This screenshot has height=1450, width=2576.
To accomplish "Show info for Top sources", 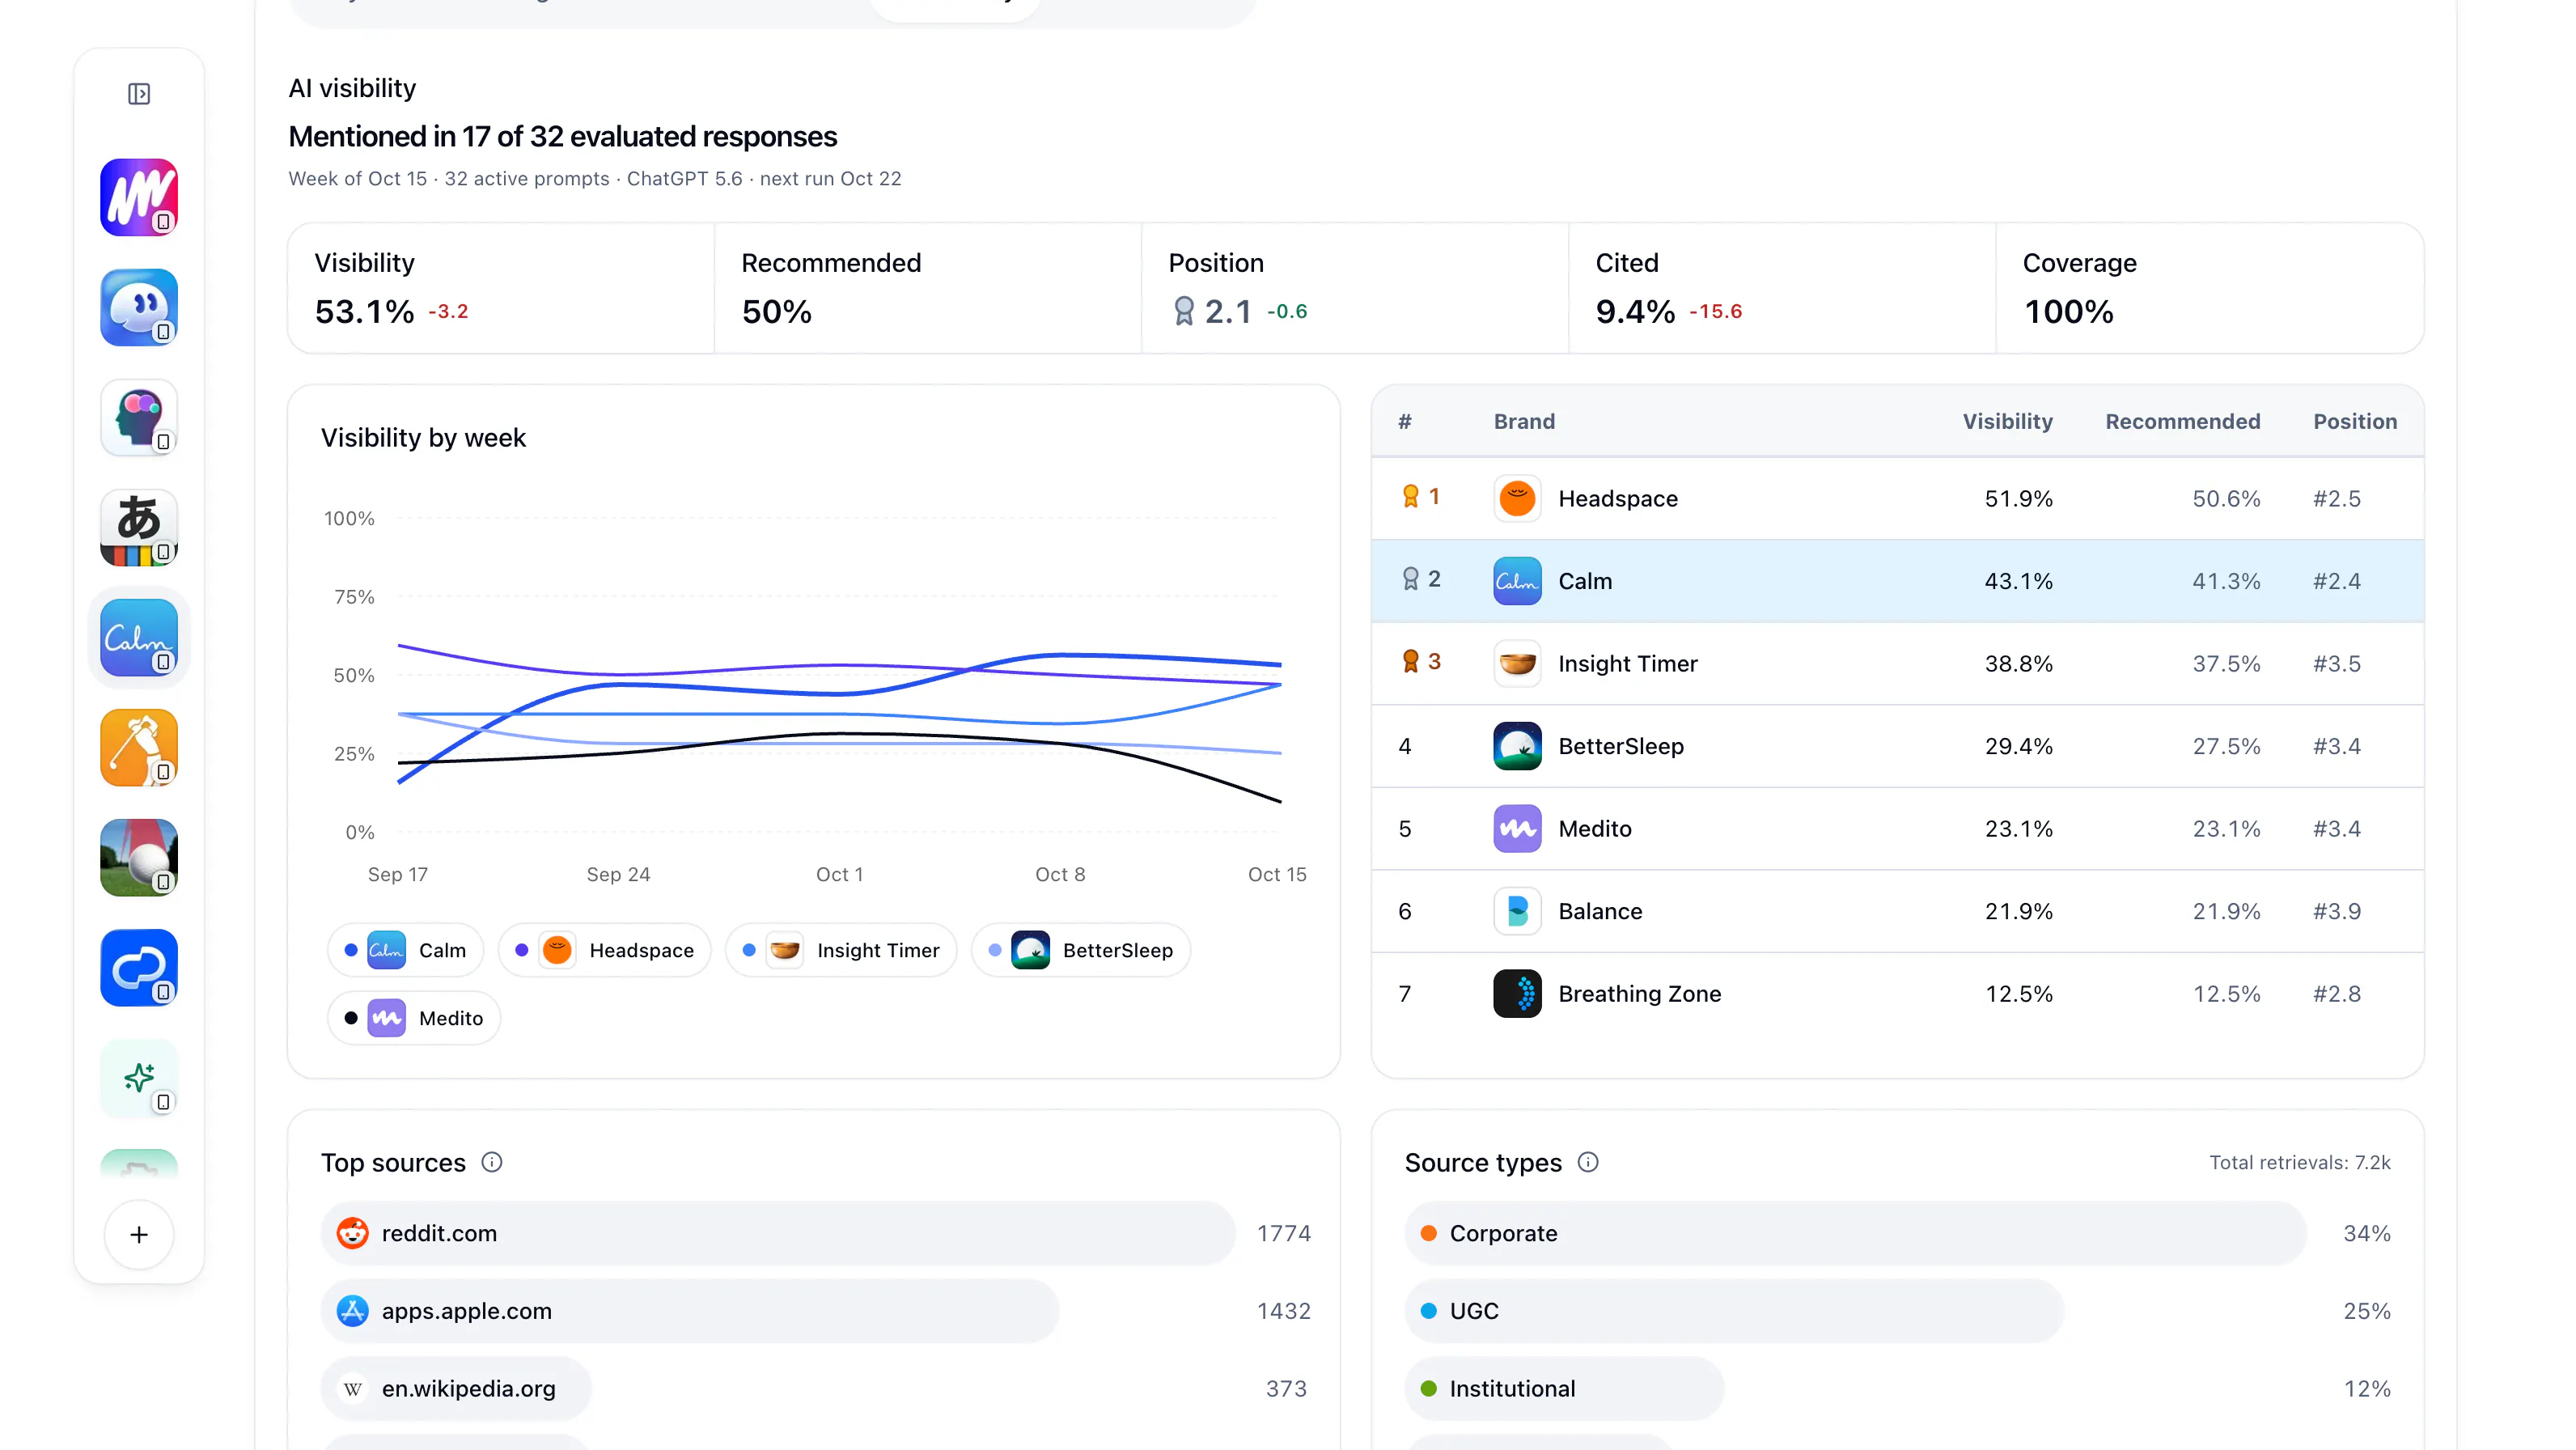I will click(x=492, y=1162).
